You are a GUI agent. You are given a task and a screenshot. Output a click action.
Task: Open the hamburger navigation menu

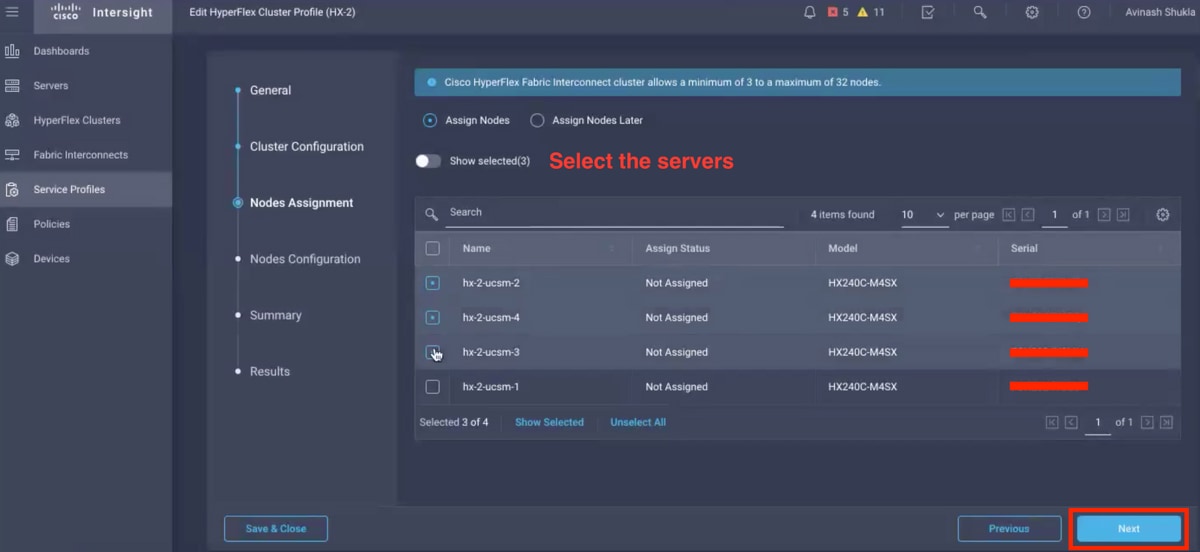pyautogui.click(x=13, y=12)
